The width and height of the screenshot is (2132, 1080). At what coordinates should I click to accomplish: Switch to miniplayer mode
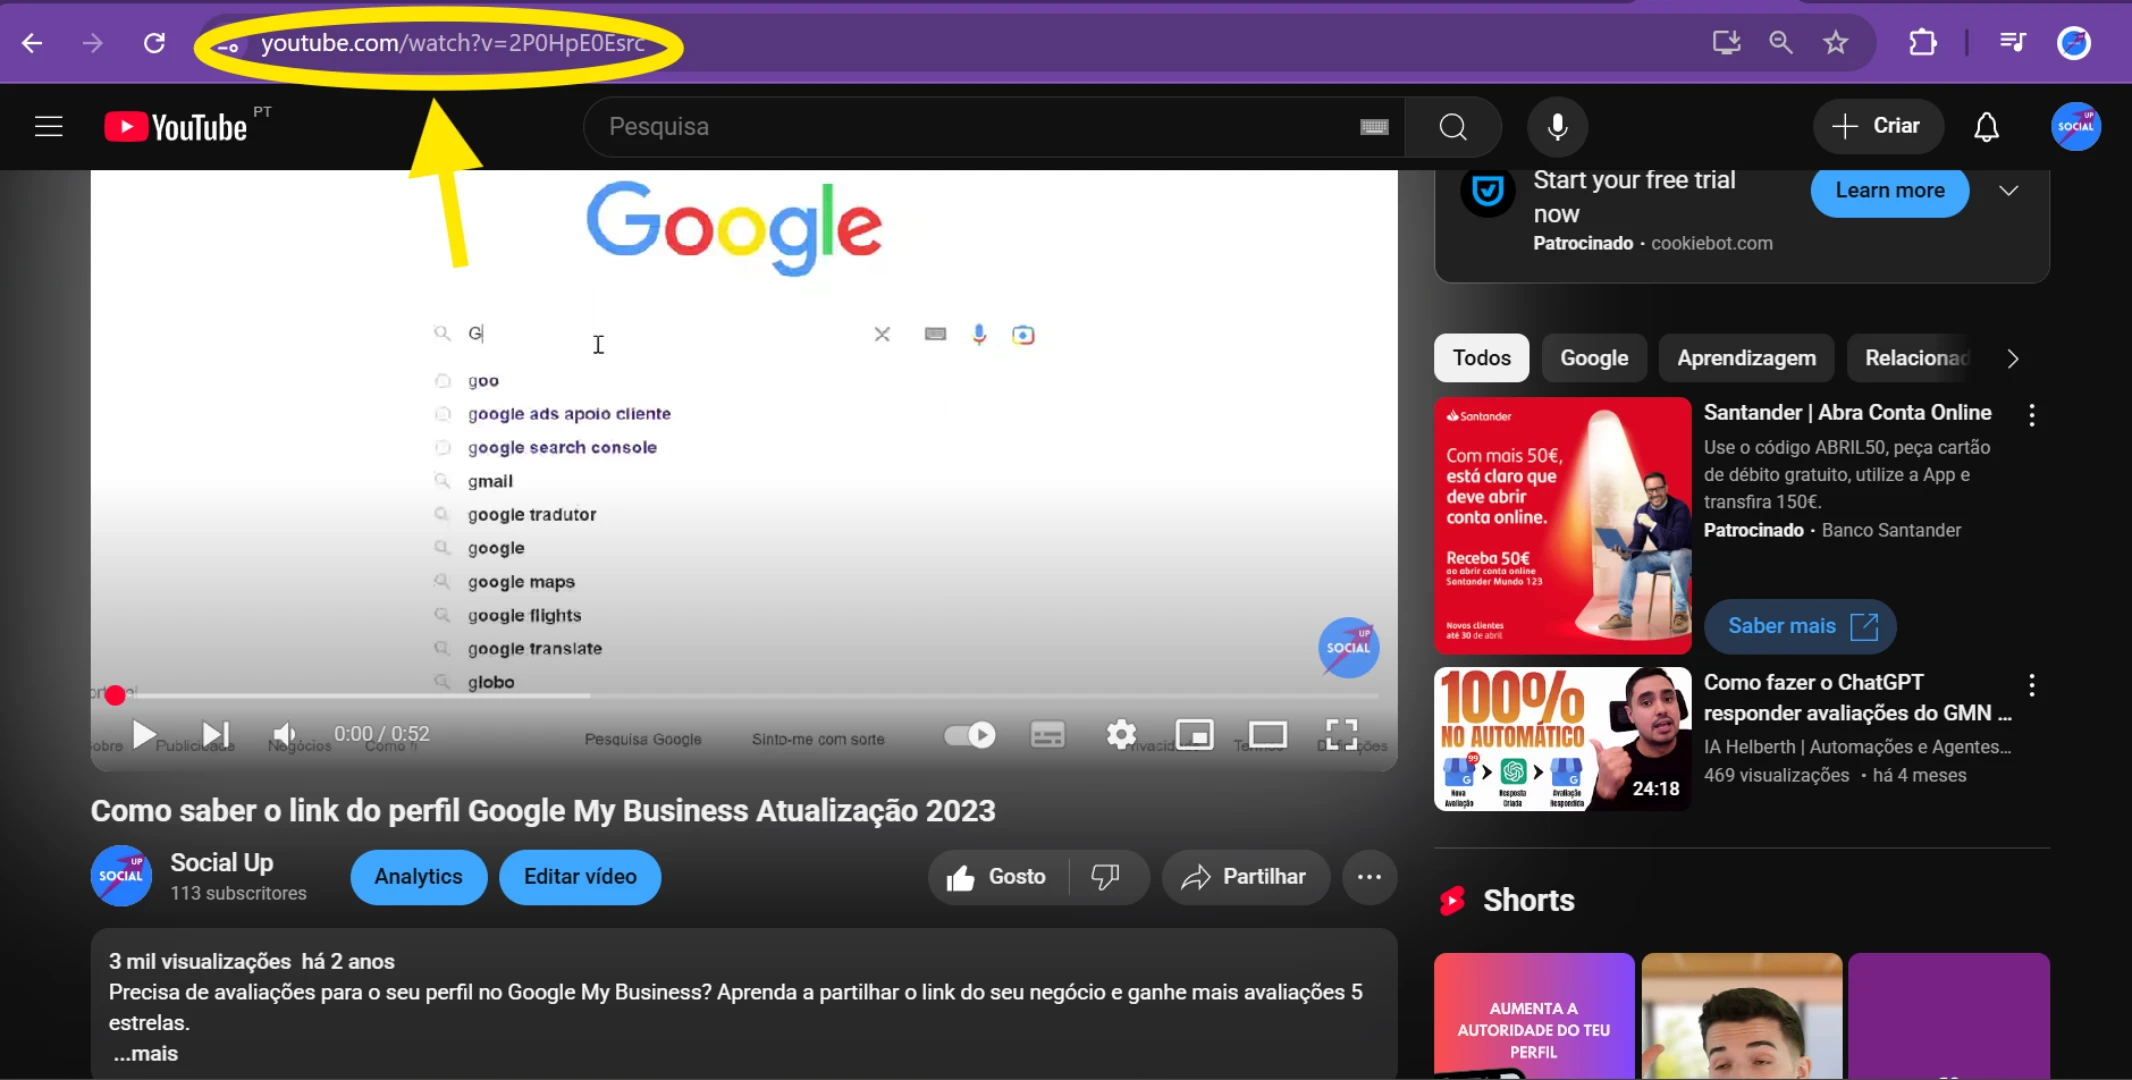(x=1194, y=735)
